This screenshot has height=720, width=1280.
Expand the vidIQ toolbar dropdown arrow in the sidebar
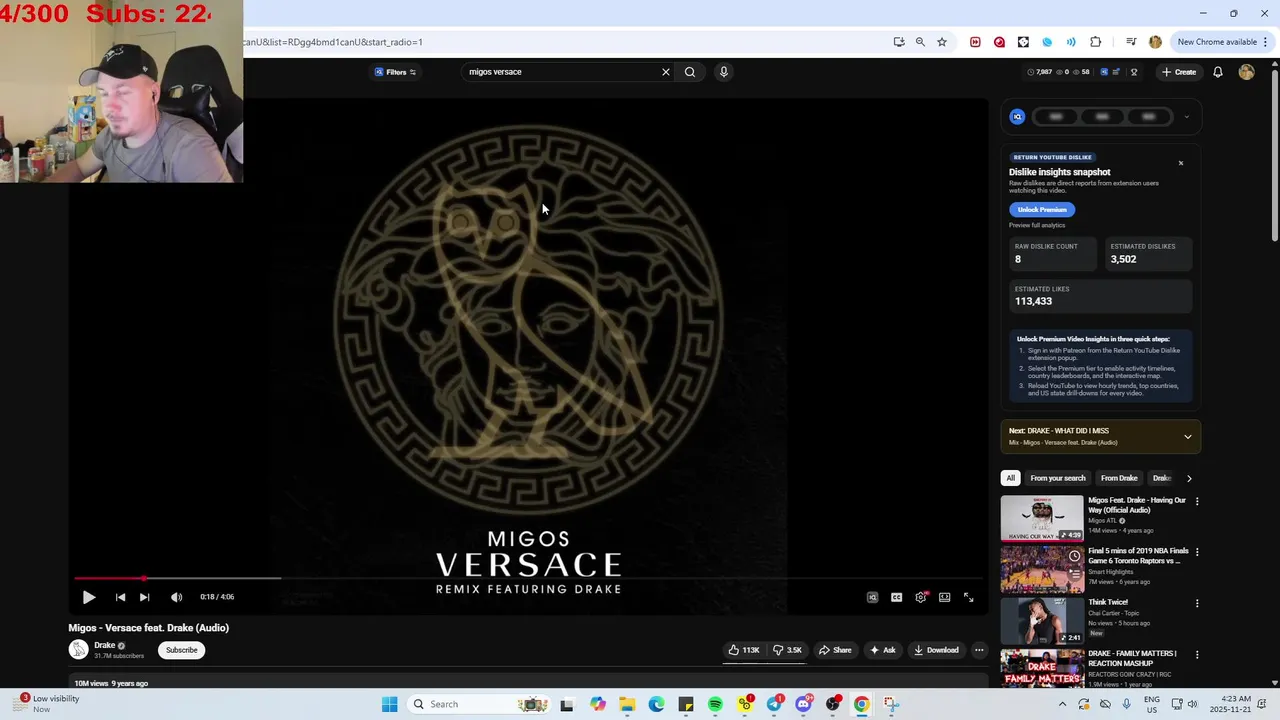(1187, 117)
